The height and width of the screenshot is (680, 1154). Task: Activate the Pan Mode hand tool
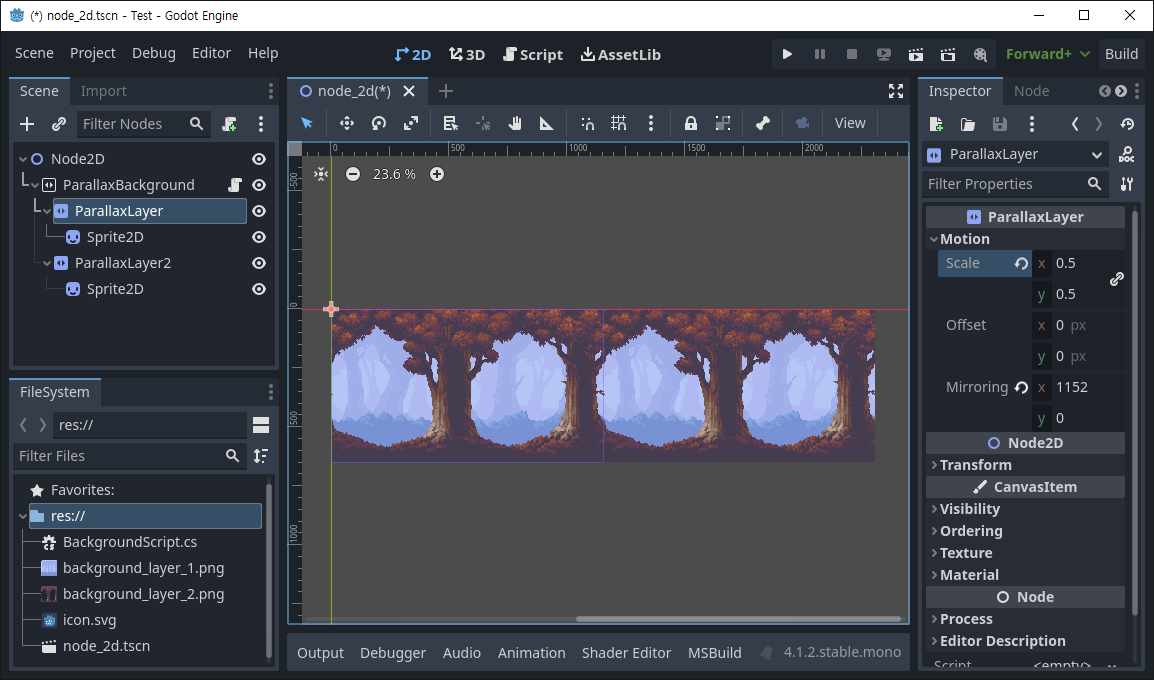tap(514, 123)
